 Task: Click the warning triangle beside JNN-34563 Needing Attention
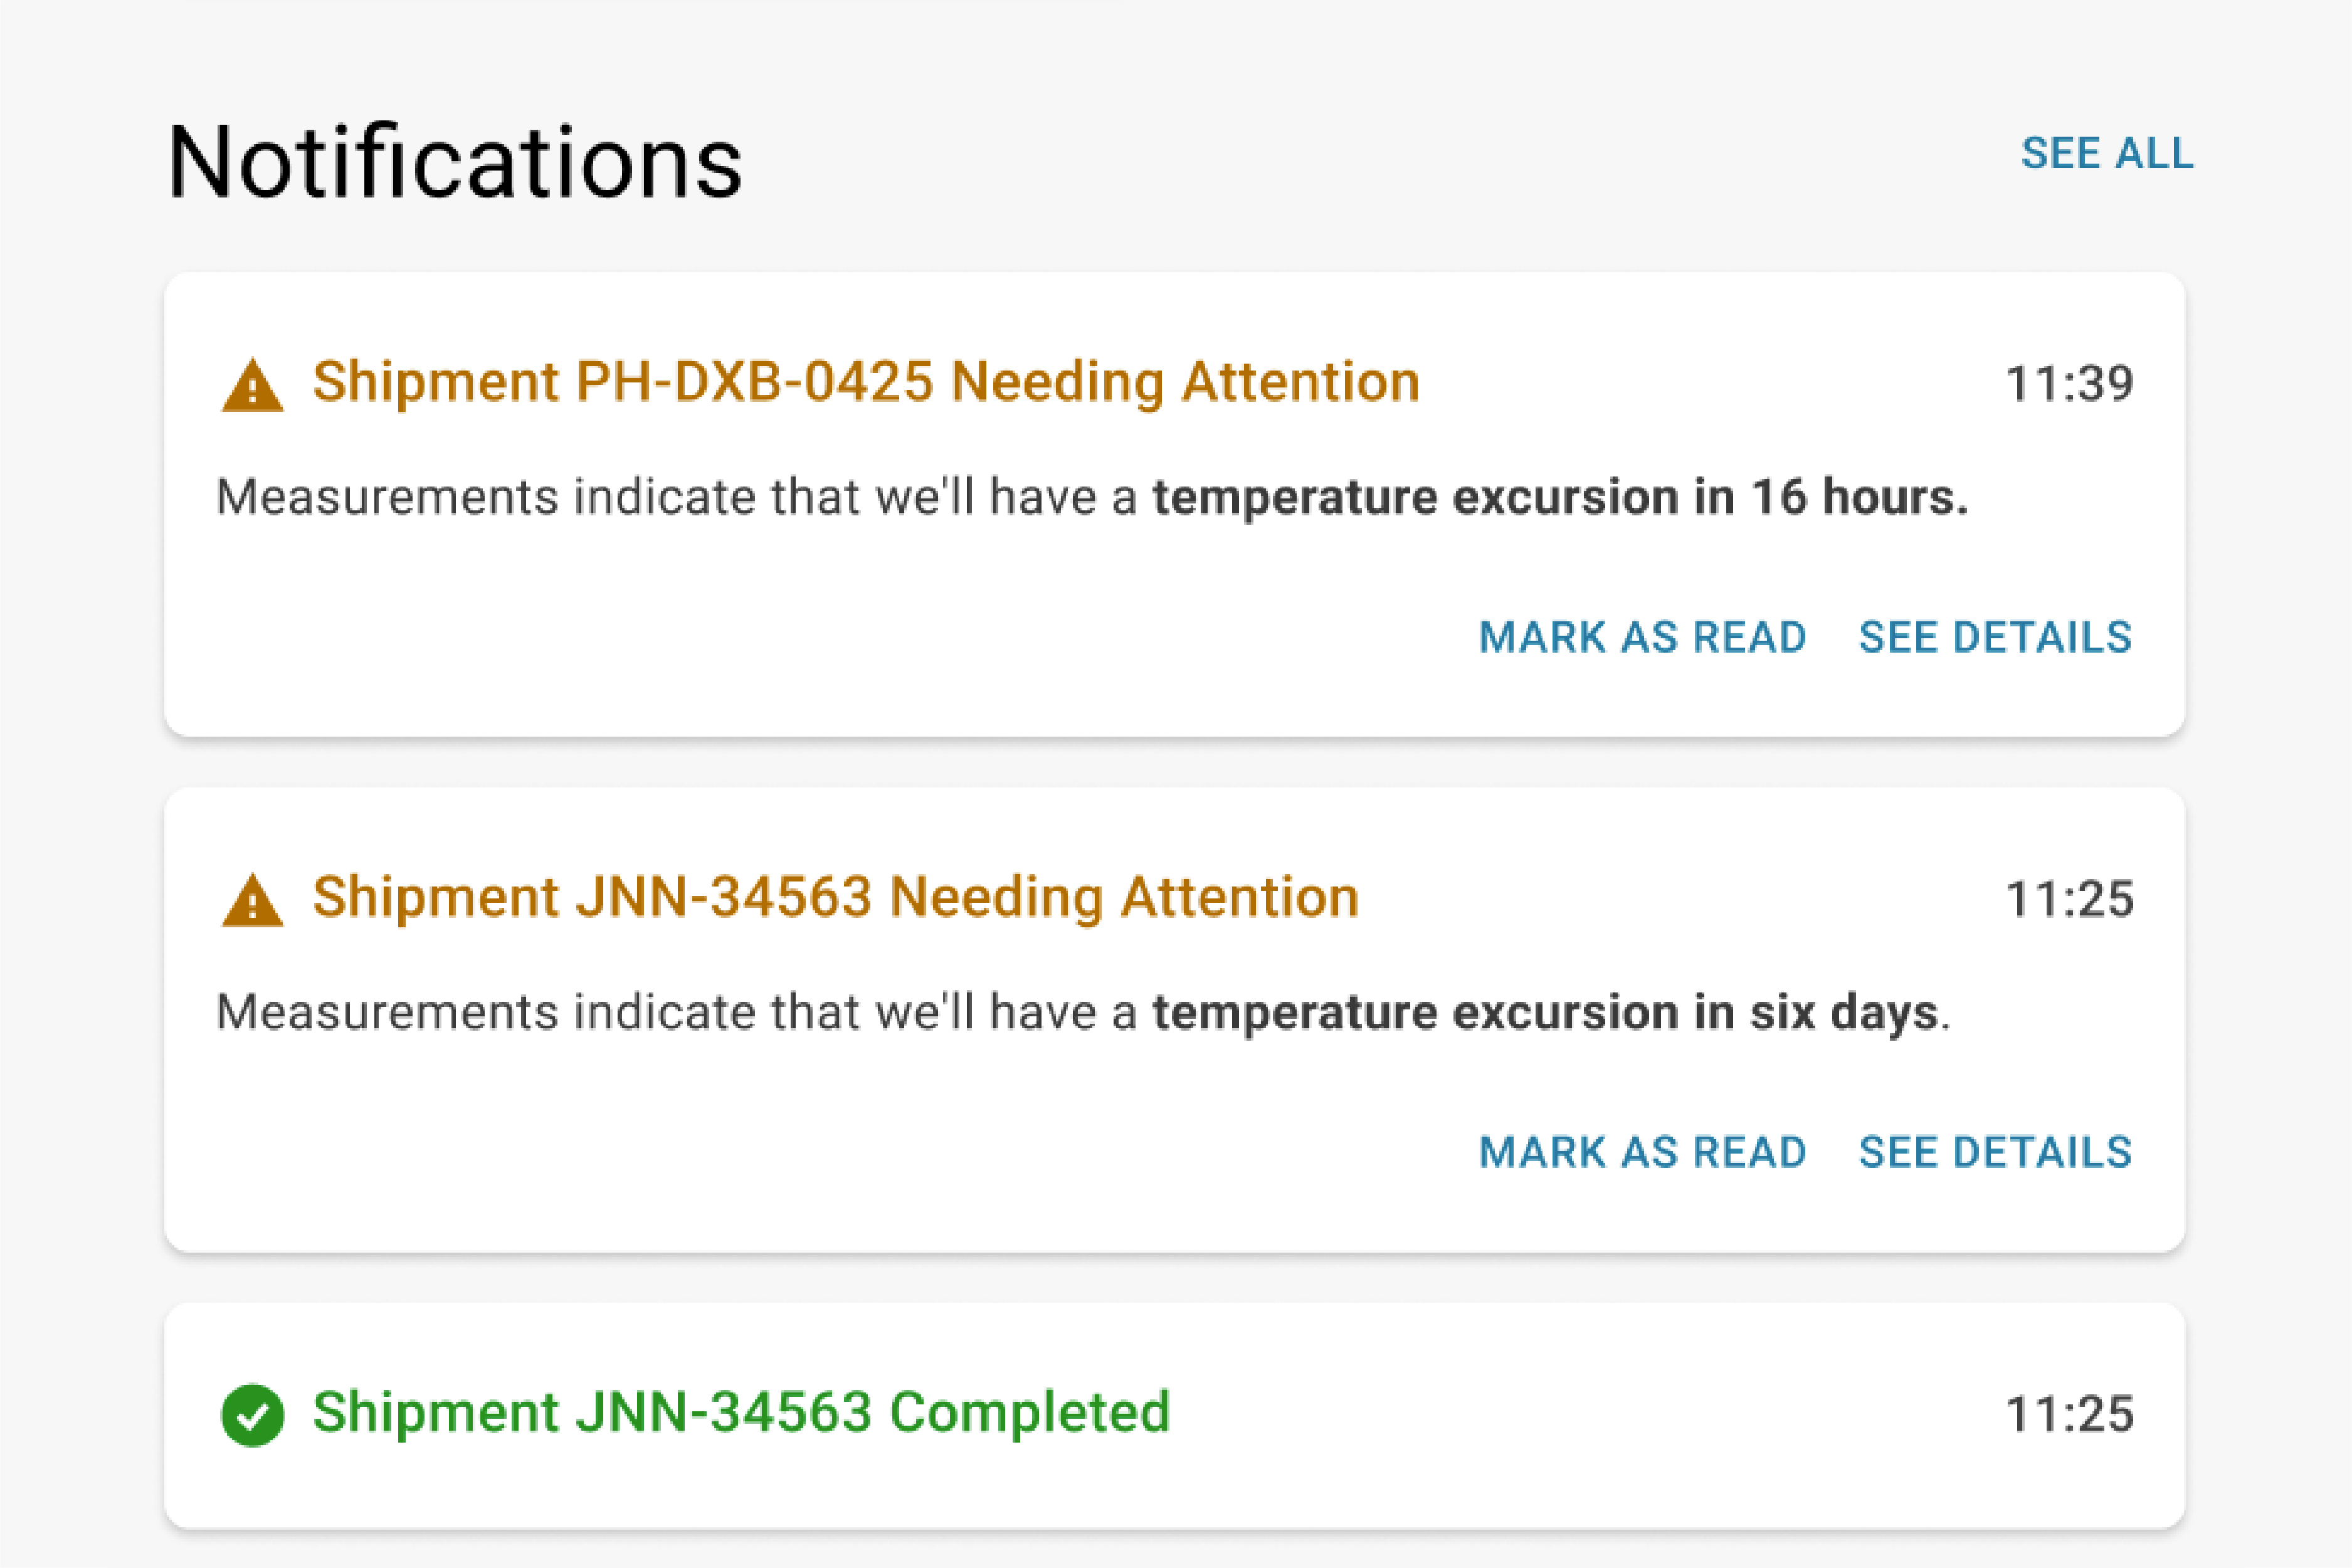(252, 901)
